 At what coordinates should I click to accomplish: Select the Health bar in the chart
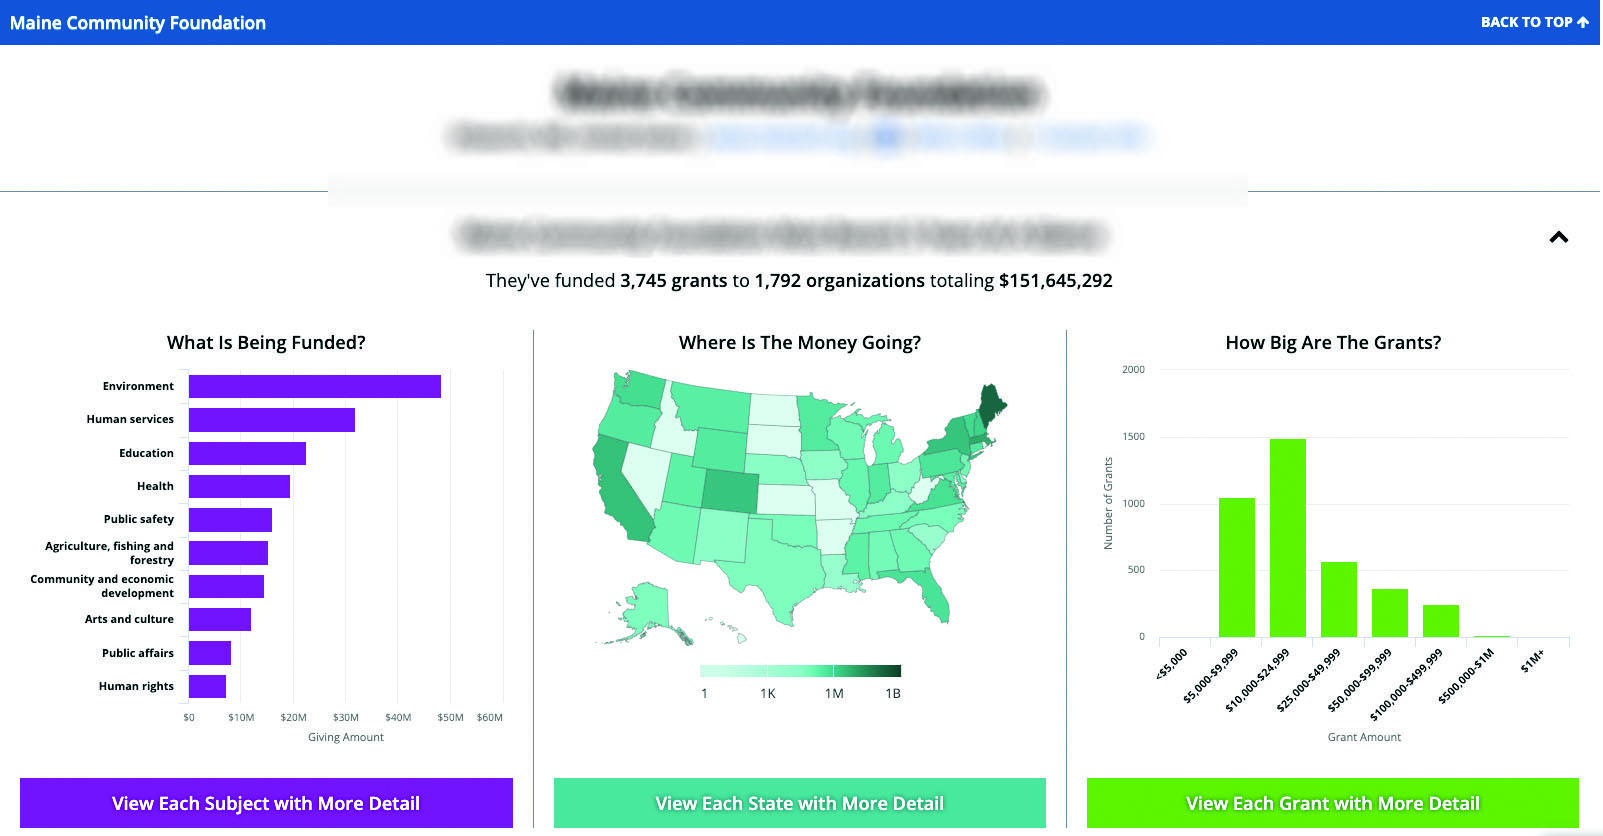point(239,487)
